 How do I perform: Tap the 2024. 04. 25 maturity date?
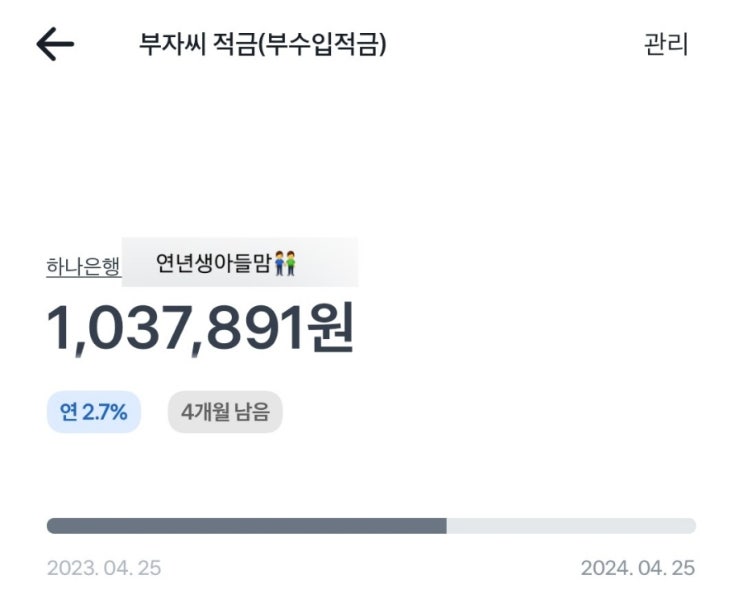click(637, 568)
